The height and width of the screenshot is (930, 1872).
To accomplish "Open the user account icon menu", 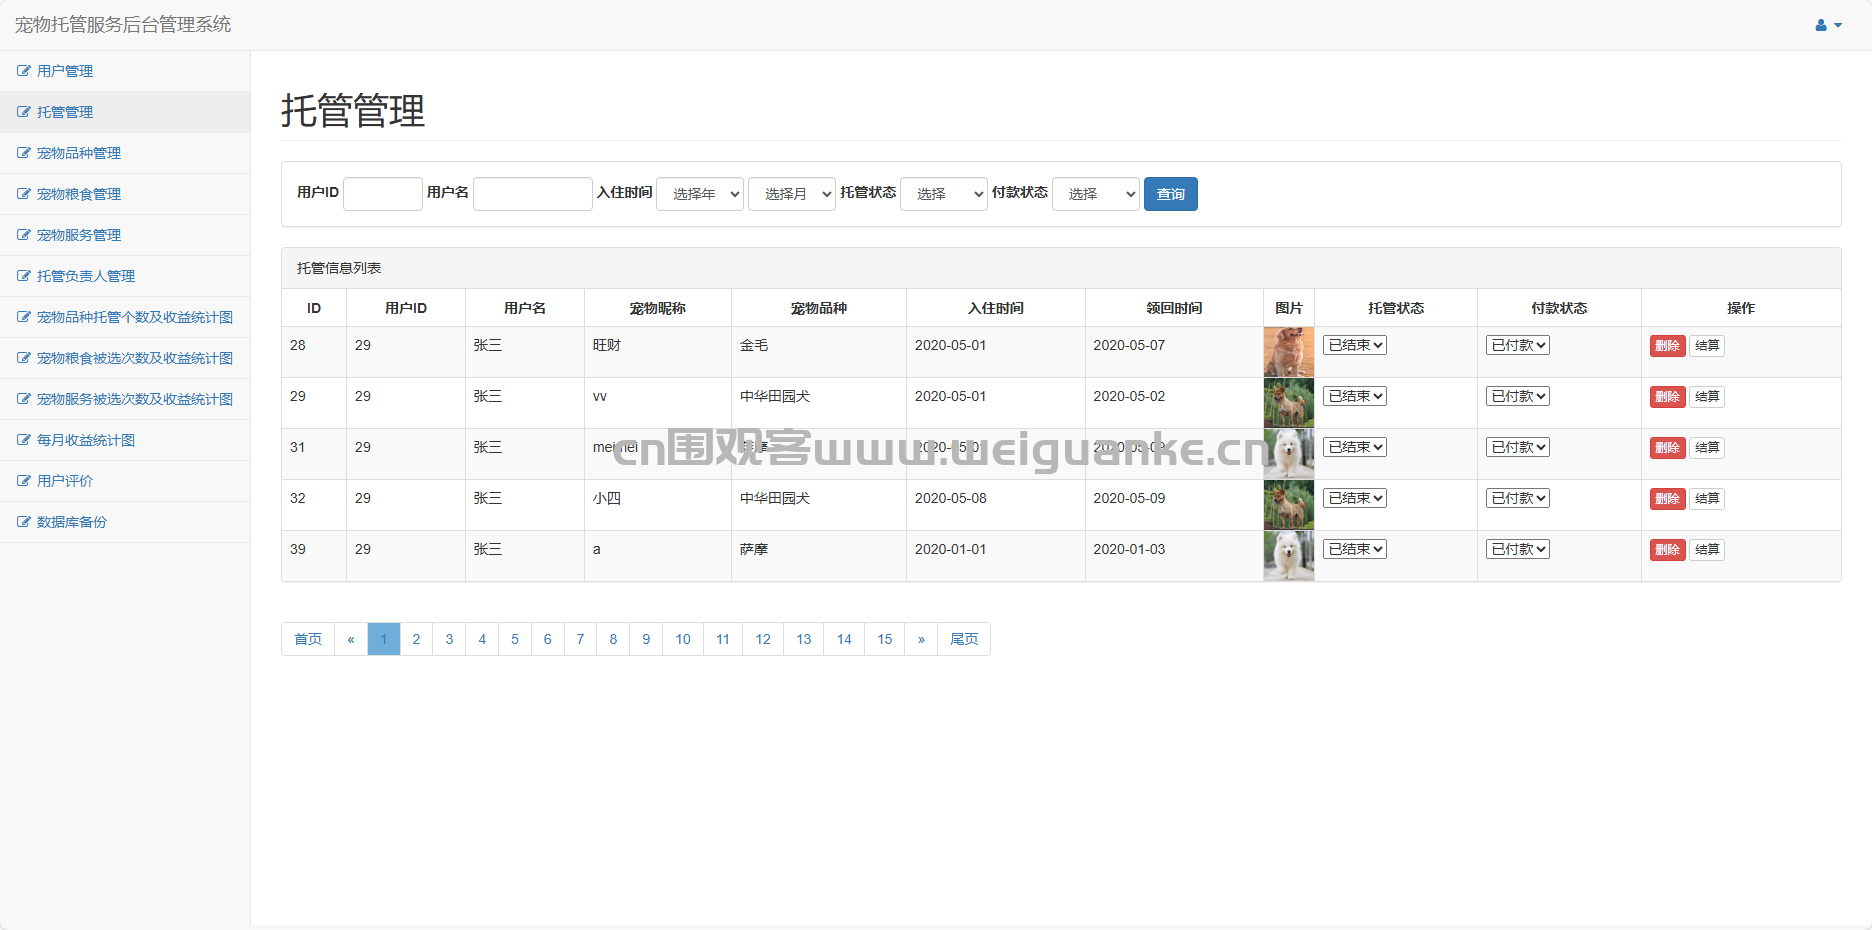I will point(1828,25).
